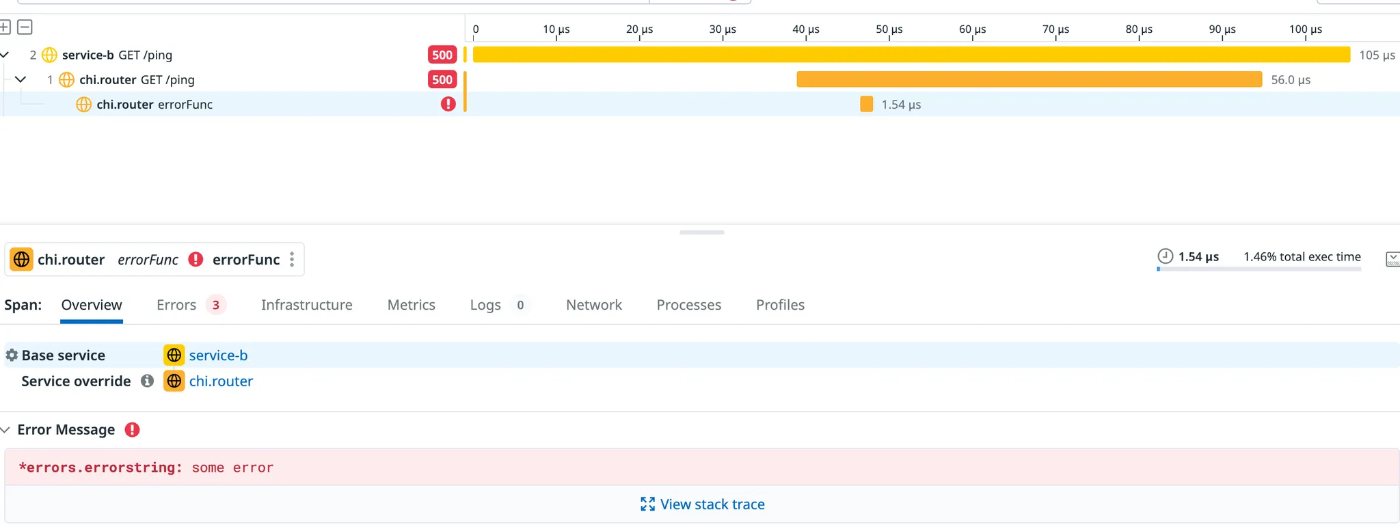Click the 1.46% total exec time text
The width and height of the screenshot is (1400, 525).
[1302, 257]
